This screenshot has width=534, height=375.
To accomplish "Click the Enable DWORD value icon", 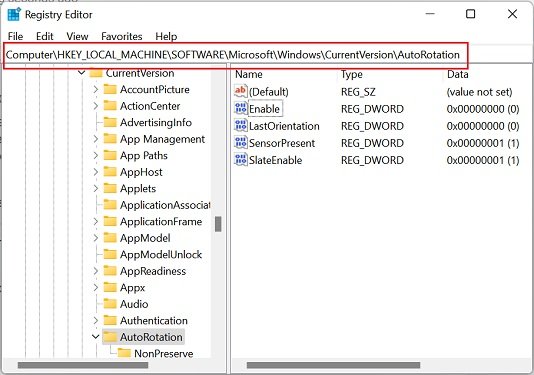I will [x=241, y=109].
